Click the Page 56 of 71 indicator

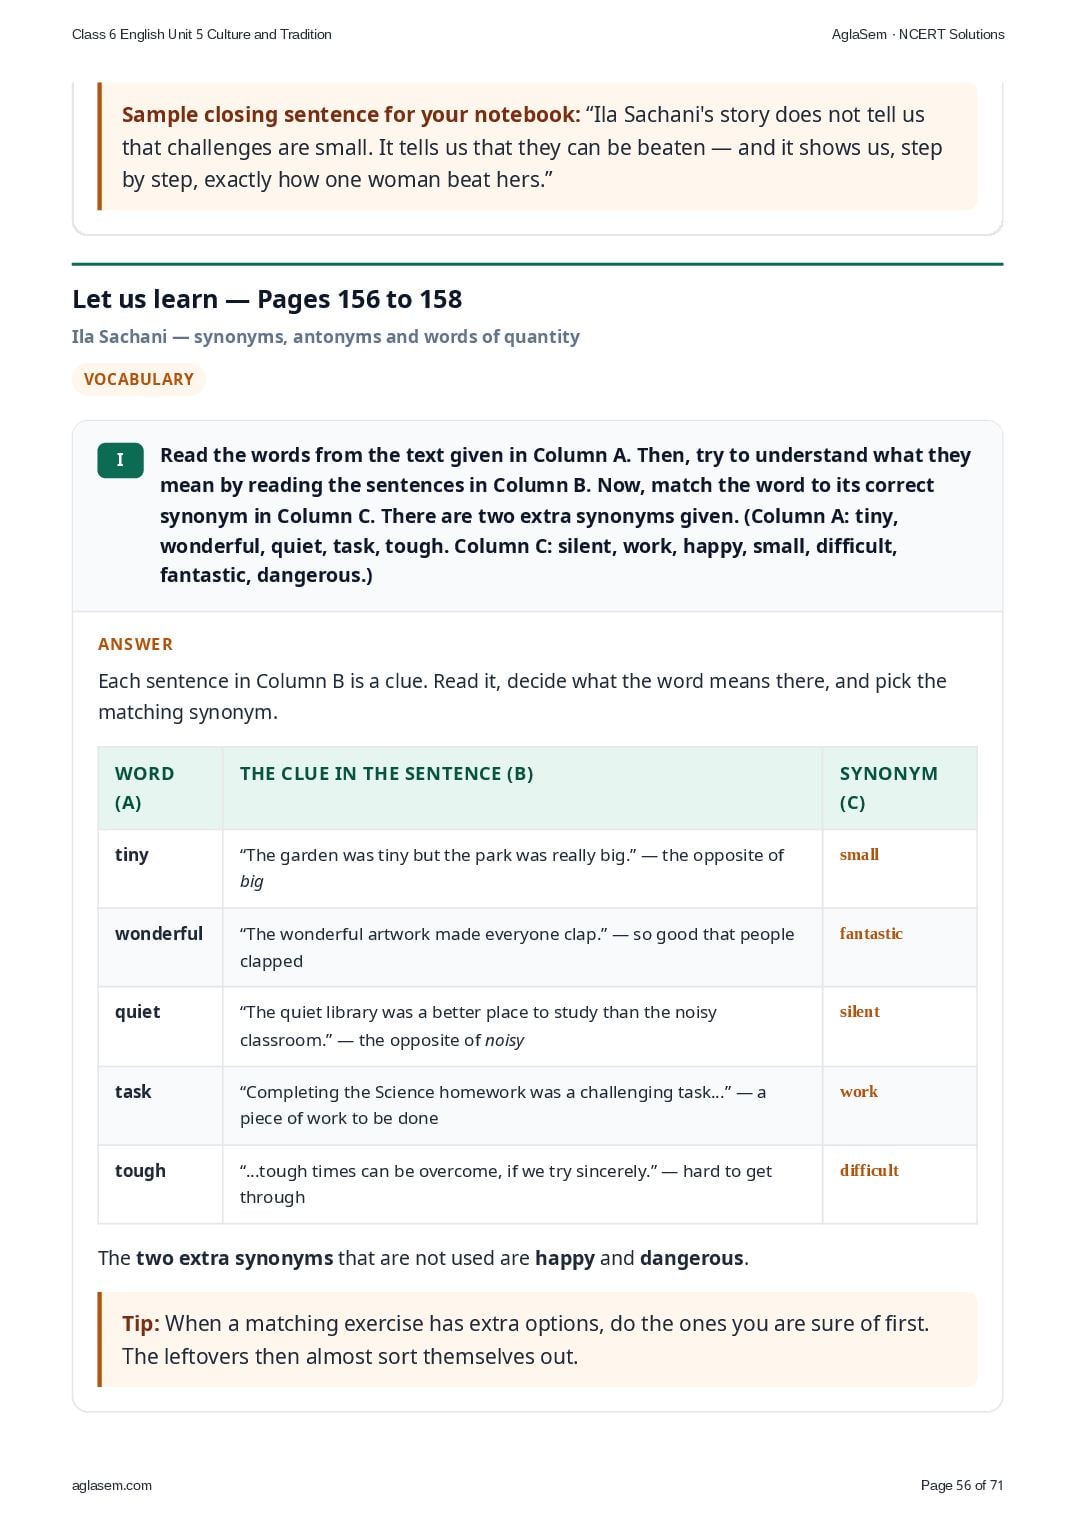click(961, 1485)
